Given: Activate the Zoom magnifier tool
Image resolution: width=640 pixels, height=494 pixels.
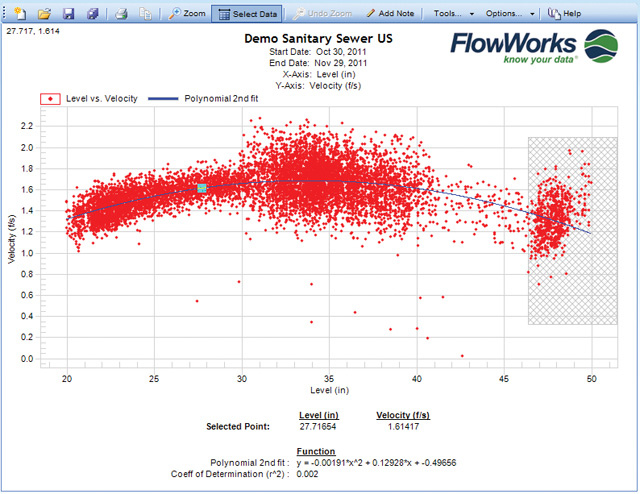Looking at the screenshot, I should [186, 14].
